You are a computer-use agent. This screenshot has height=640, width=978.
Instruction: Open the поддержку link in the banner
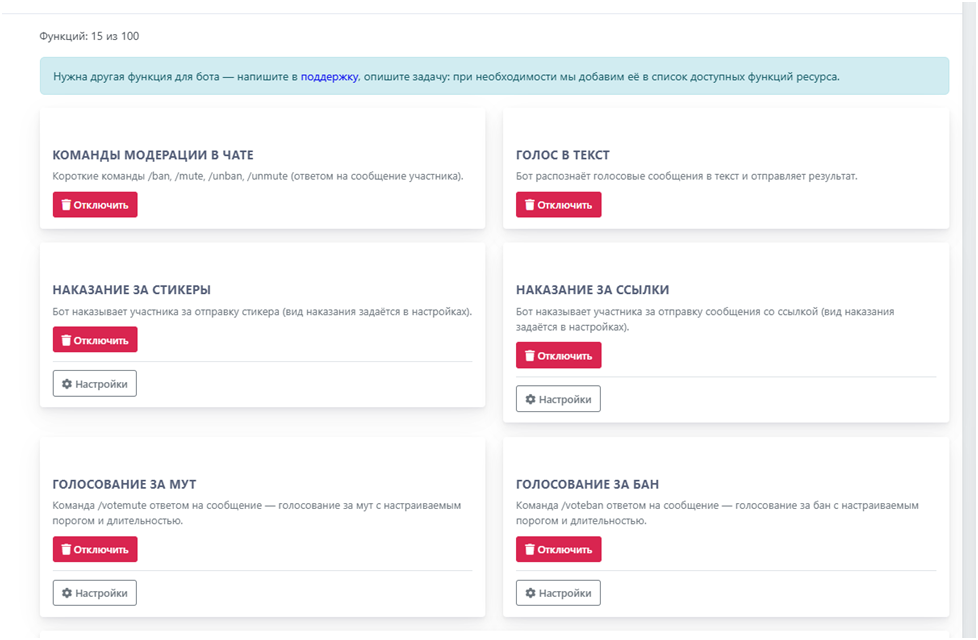[329, 77]
